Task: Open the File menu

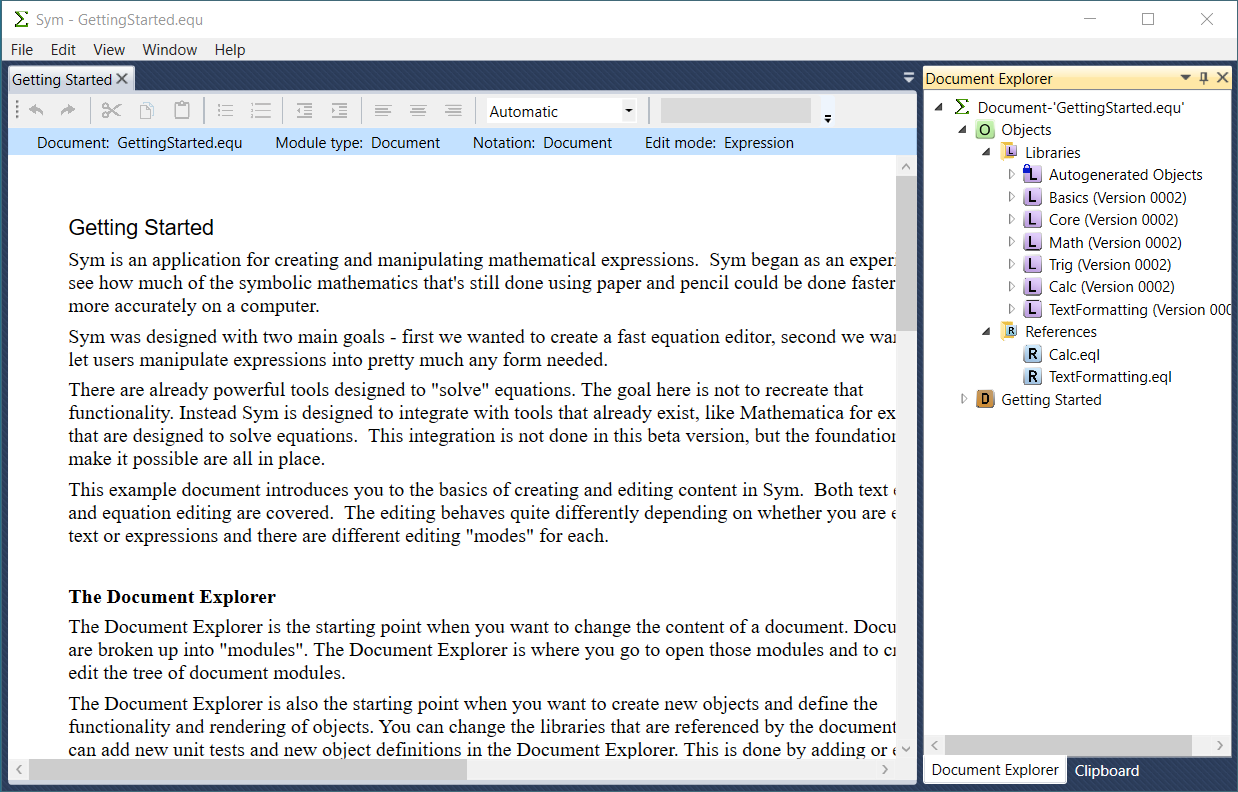Action: pos(22,50)
